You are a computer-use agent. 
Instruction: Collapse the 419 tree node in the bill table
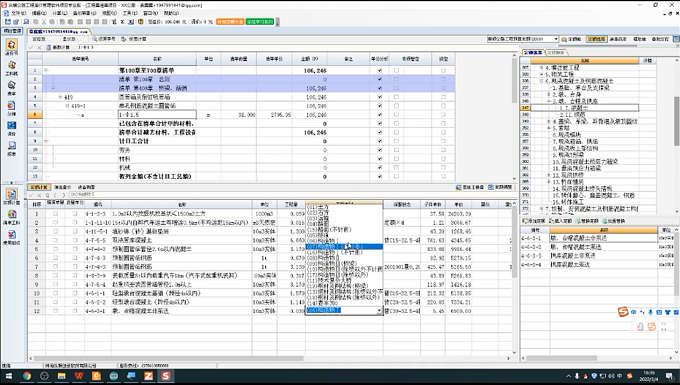click(61, 97)
